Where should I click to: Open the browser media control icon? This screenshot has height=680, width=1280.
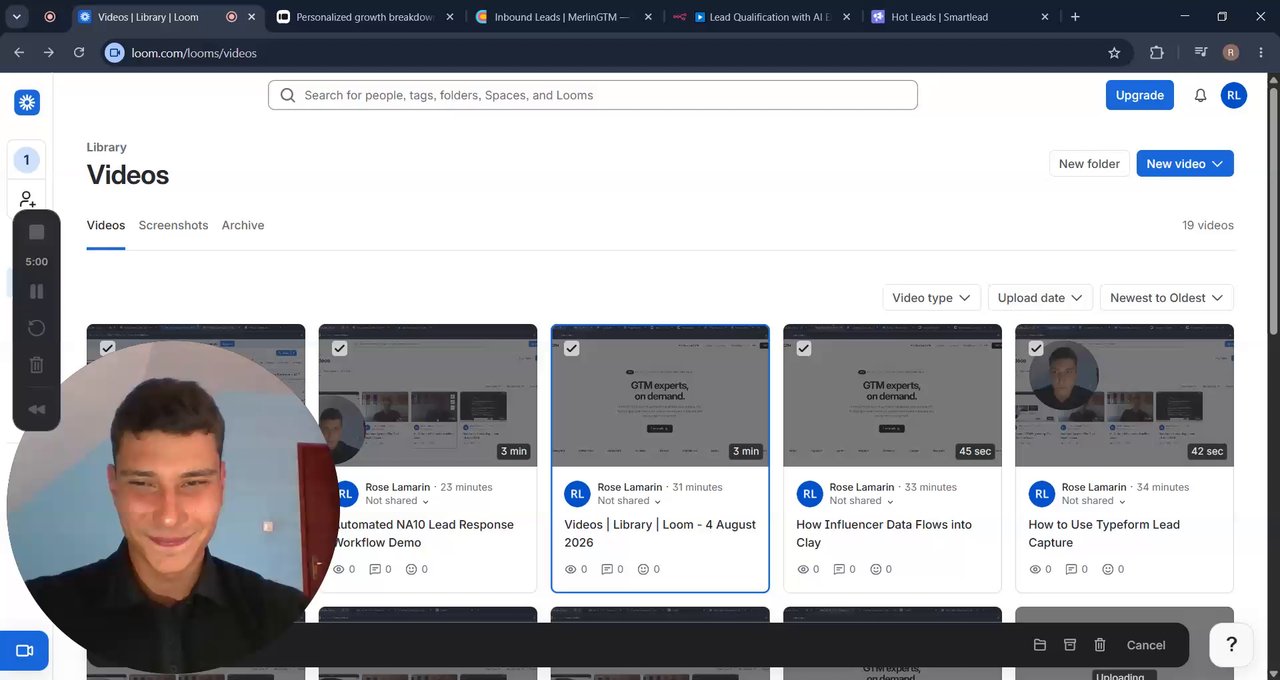[x=1201, y=53]
